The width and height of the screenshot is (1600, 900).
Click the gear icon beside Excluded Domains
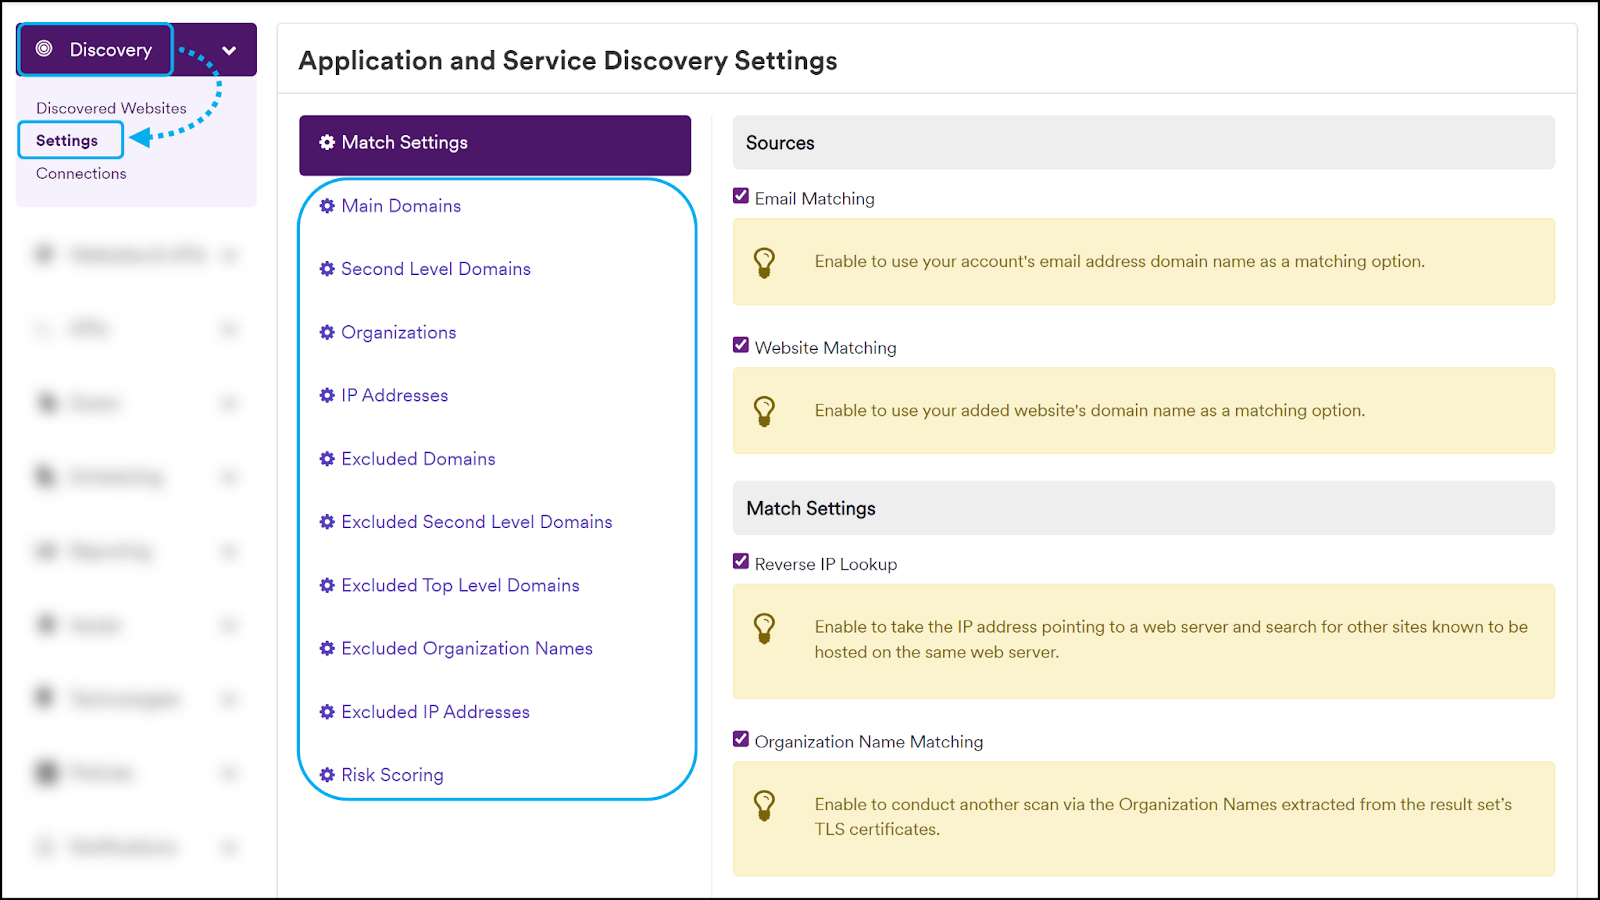pos(326,458)
